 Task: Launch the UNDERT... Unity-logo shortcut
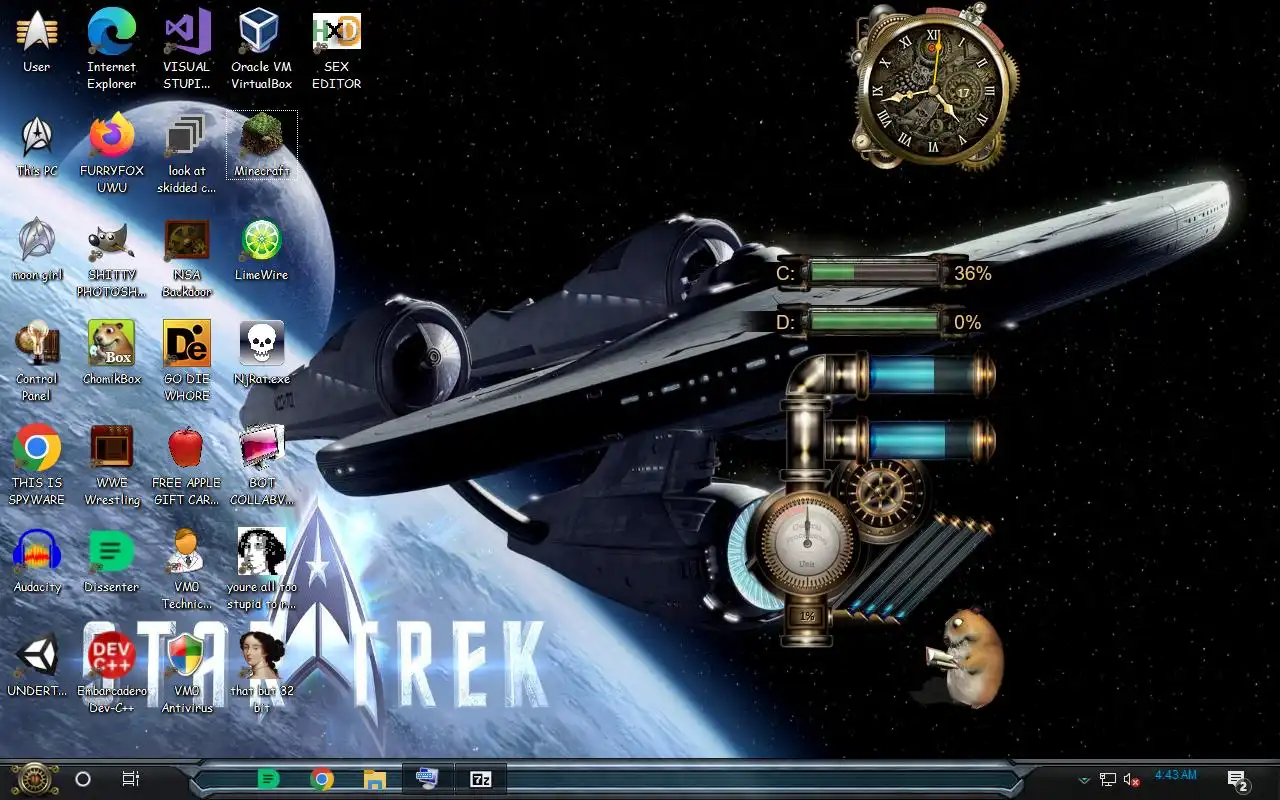pos(37,666)
